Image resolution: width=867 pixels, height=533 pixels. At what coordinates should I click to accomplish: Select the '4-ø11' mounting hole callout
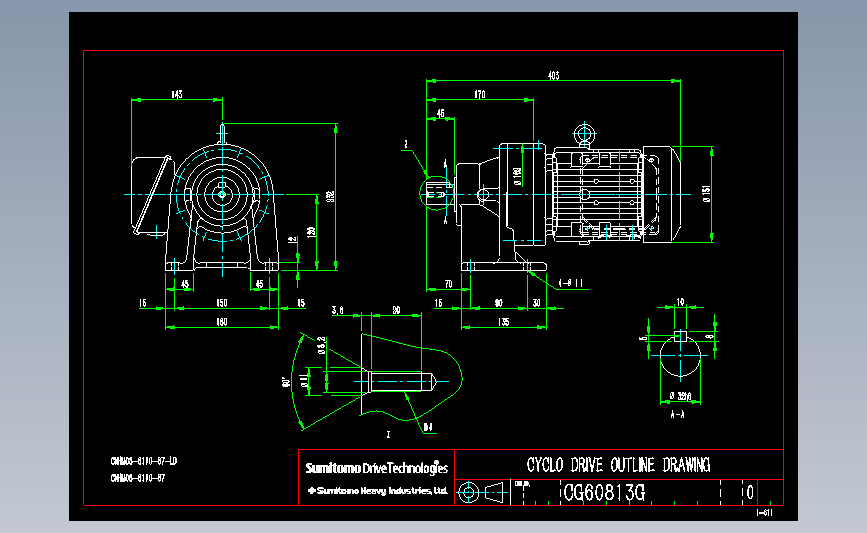point(571,283)
